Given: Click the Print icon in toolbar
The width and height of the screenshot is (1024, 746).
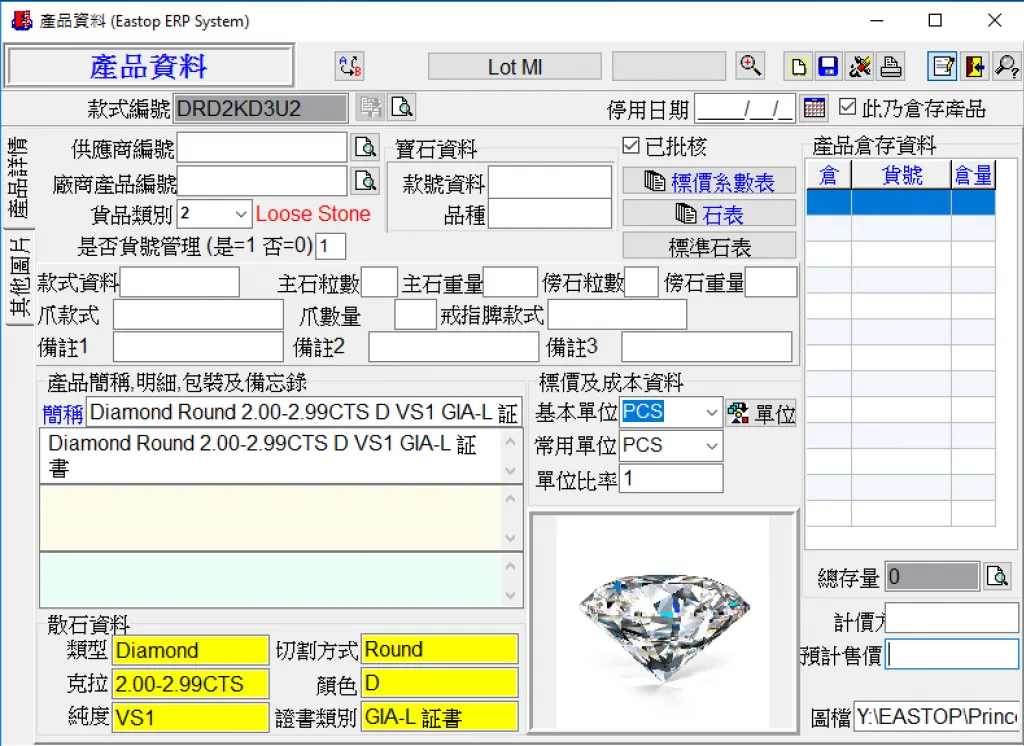Looking at the screenshot, I should [x=891, y=67].
